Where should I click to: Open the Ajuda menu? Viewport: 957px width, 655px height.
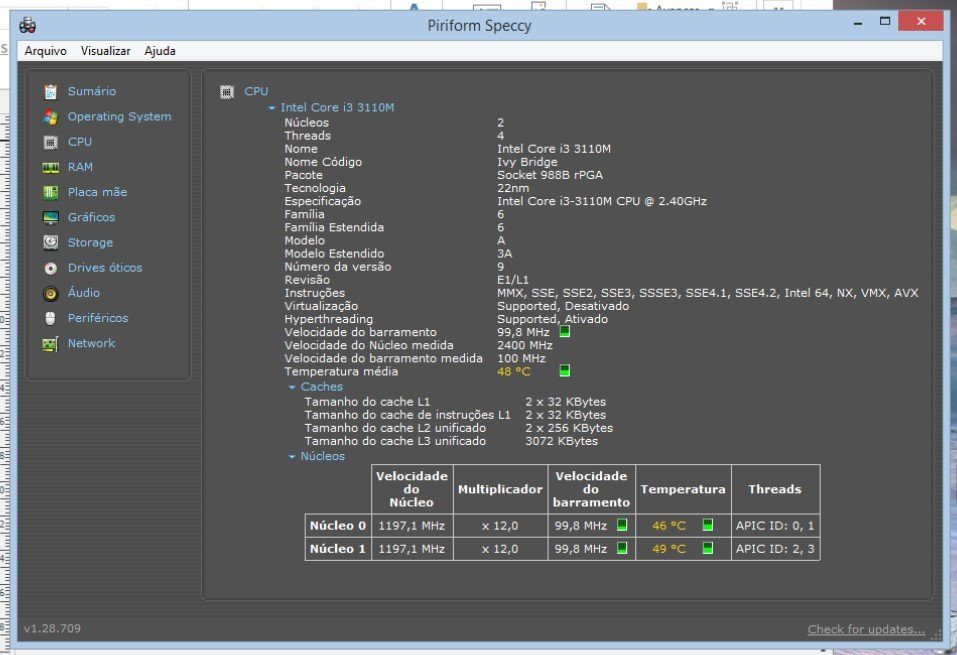click(160, 51)
